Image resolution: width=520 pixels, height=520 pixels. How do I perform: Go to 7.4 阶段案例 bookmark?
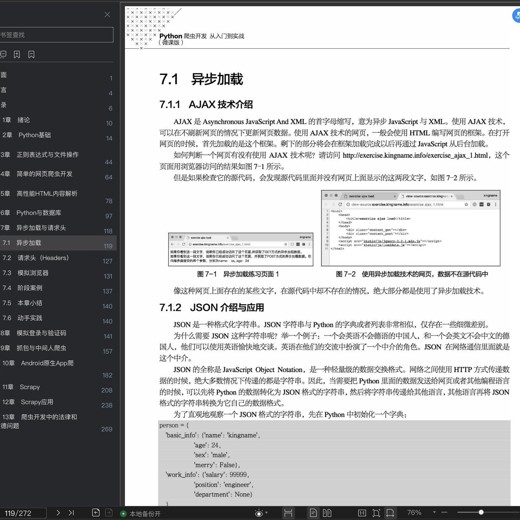22,288
